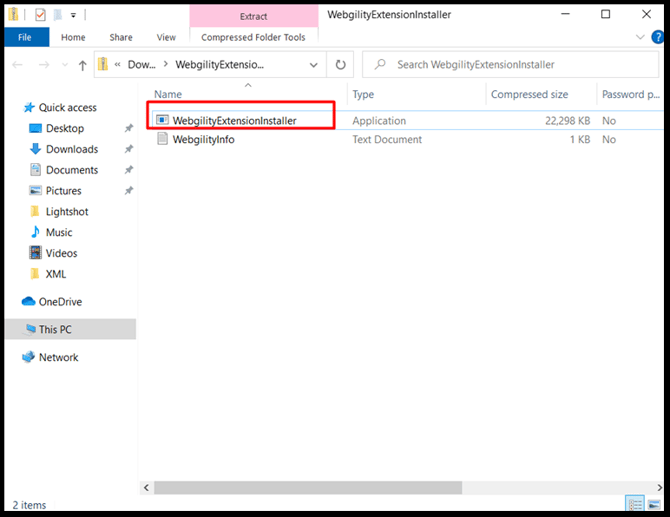
Task: Open Downloads in Quick access
Action: click(x=72, y=149)
